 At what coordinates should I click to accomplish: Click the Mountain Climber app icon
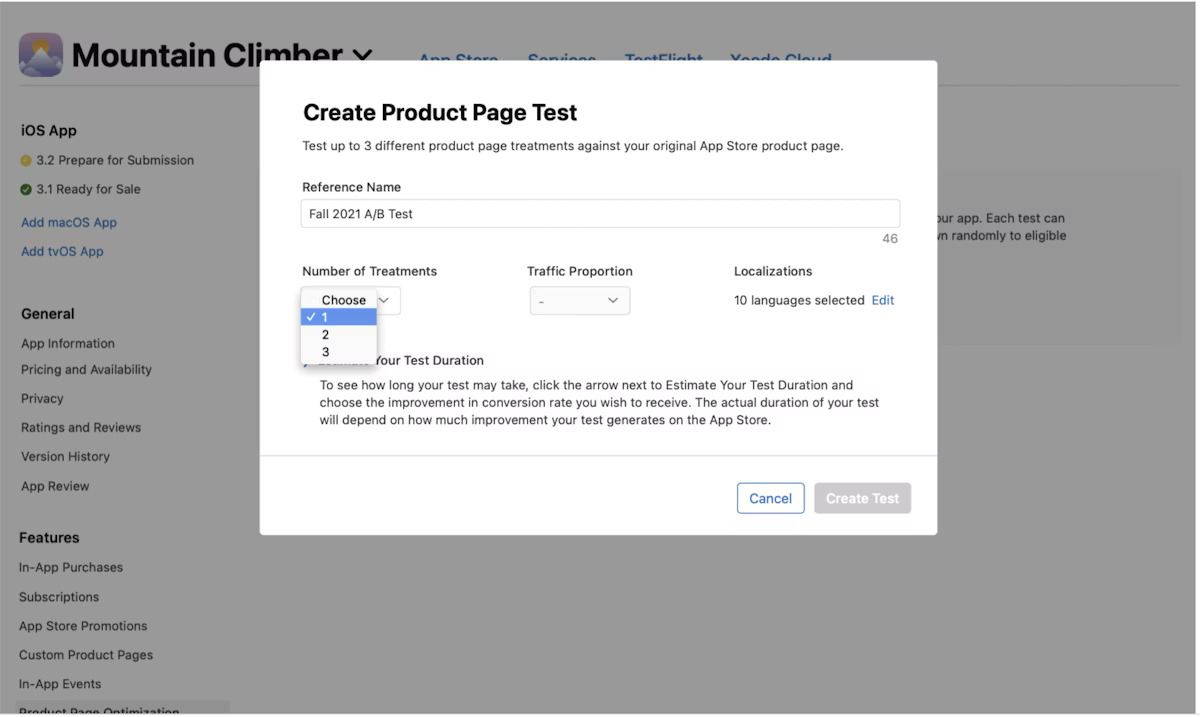[40, 55]
